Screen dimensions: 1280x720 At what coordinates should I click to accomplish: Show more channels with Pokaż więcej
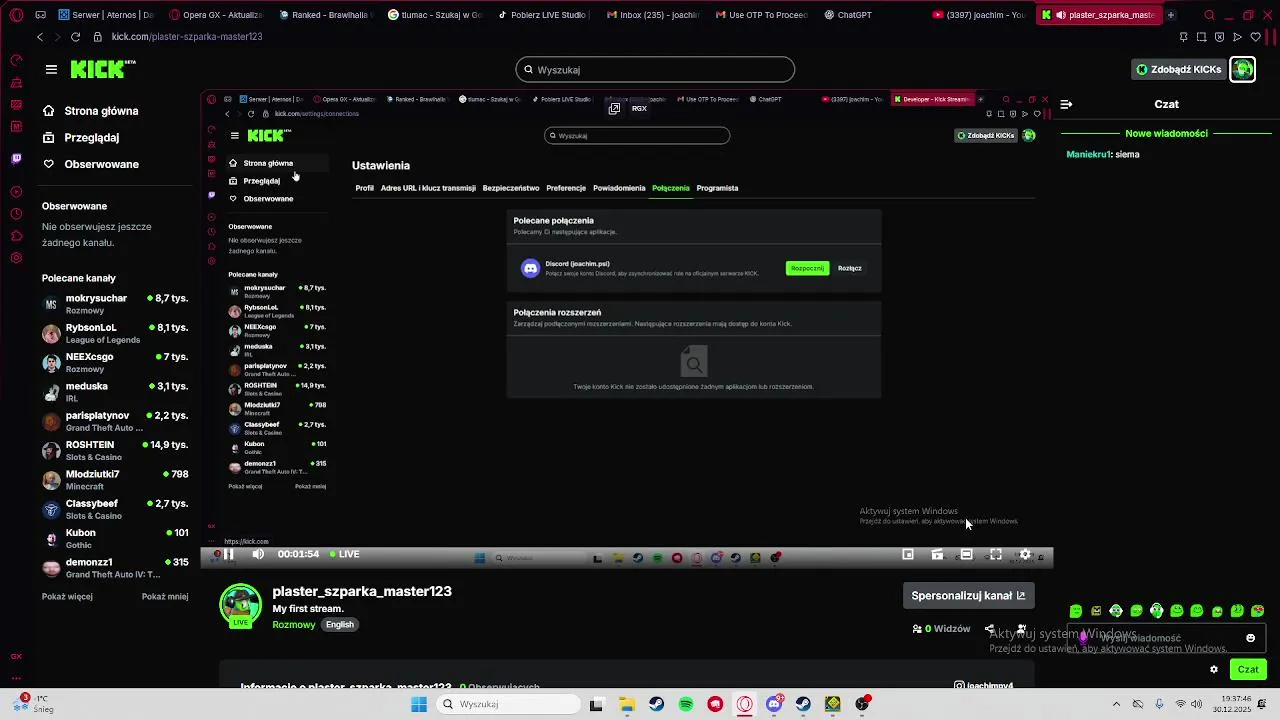67,596
